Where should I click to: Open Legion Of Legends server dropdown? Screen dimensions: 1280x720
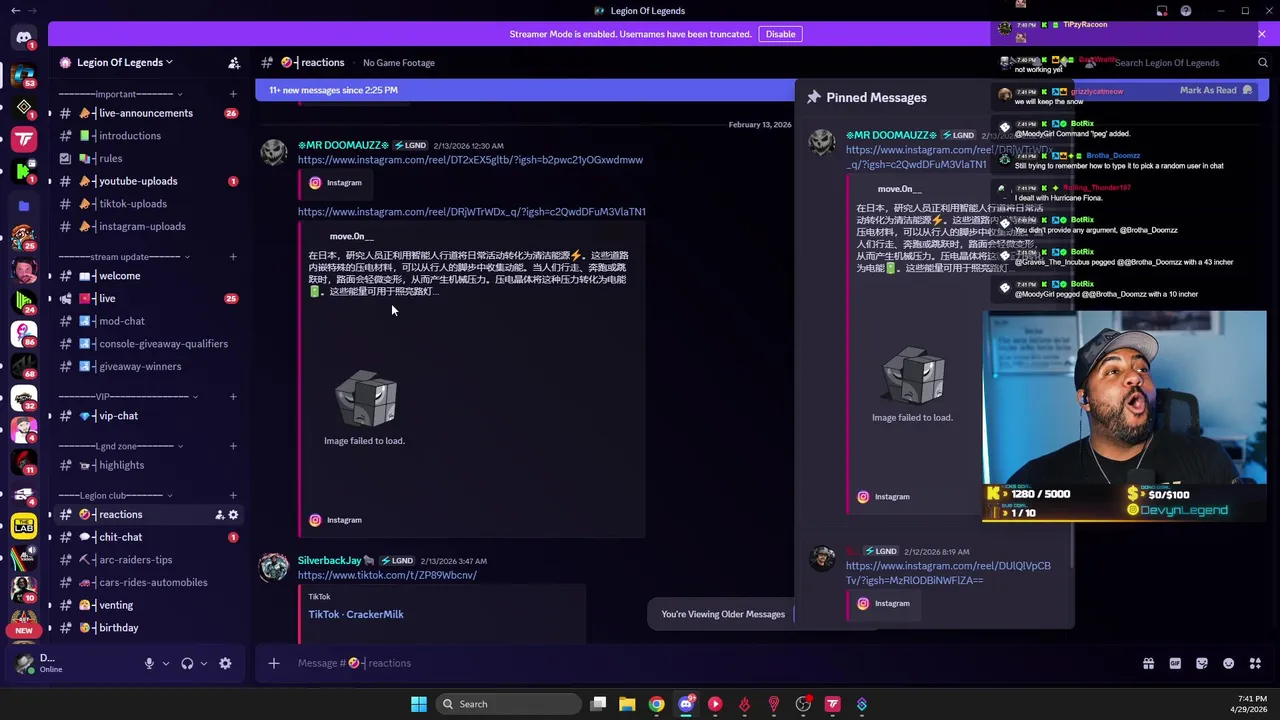pos(124,62)
